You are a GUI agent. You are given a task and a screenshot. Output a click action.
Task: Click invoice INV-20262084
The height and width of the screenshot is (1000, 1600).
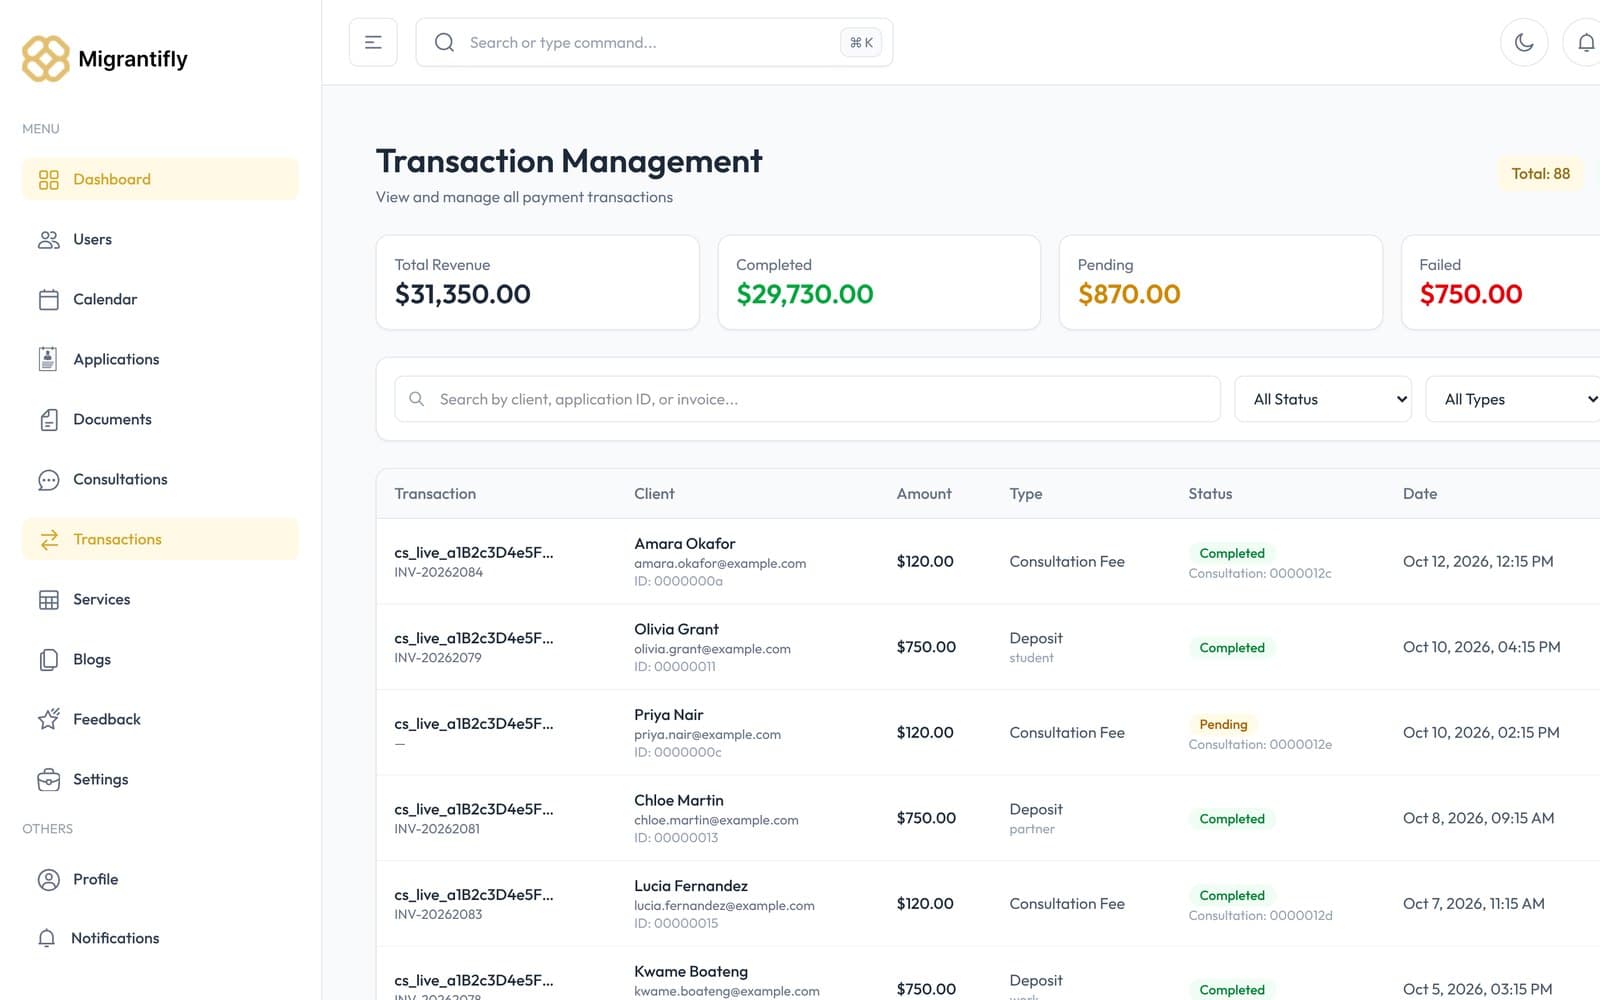point(438,572)
